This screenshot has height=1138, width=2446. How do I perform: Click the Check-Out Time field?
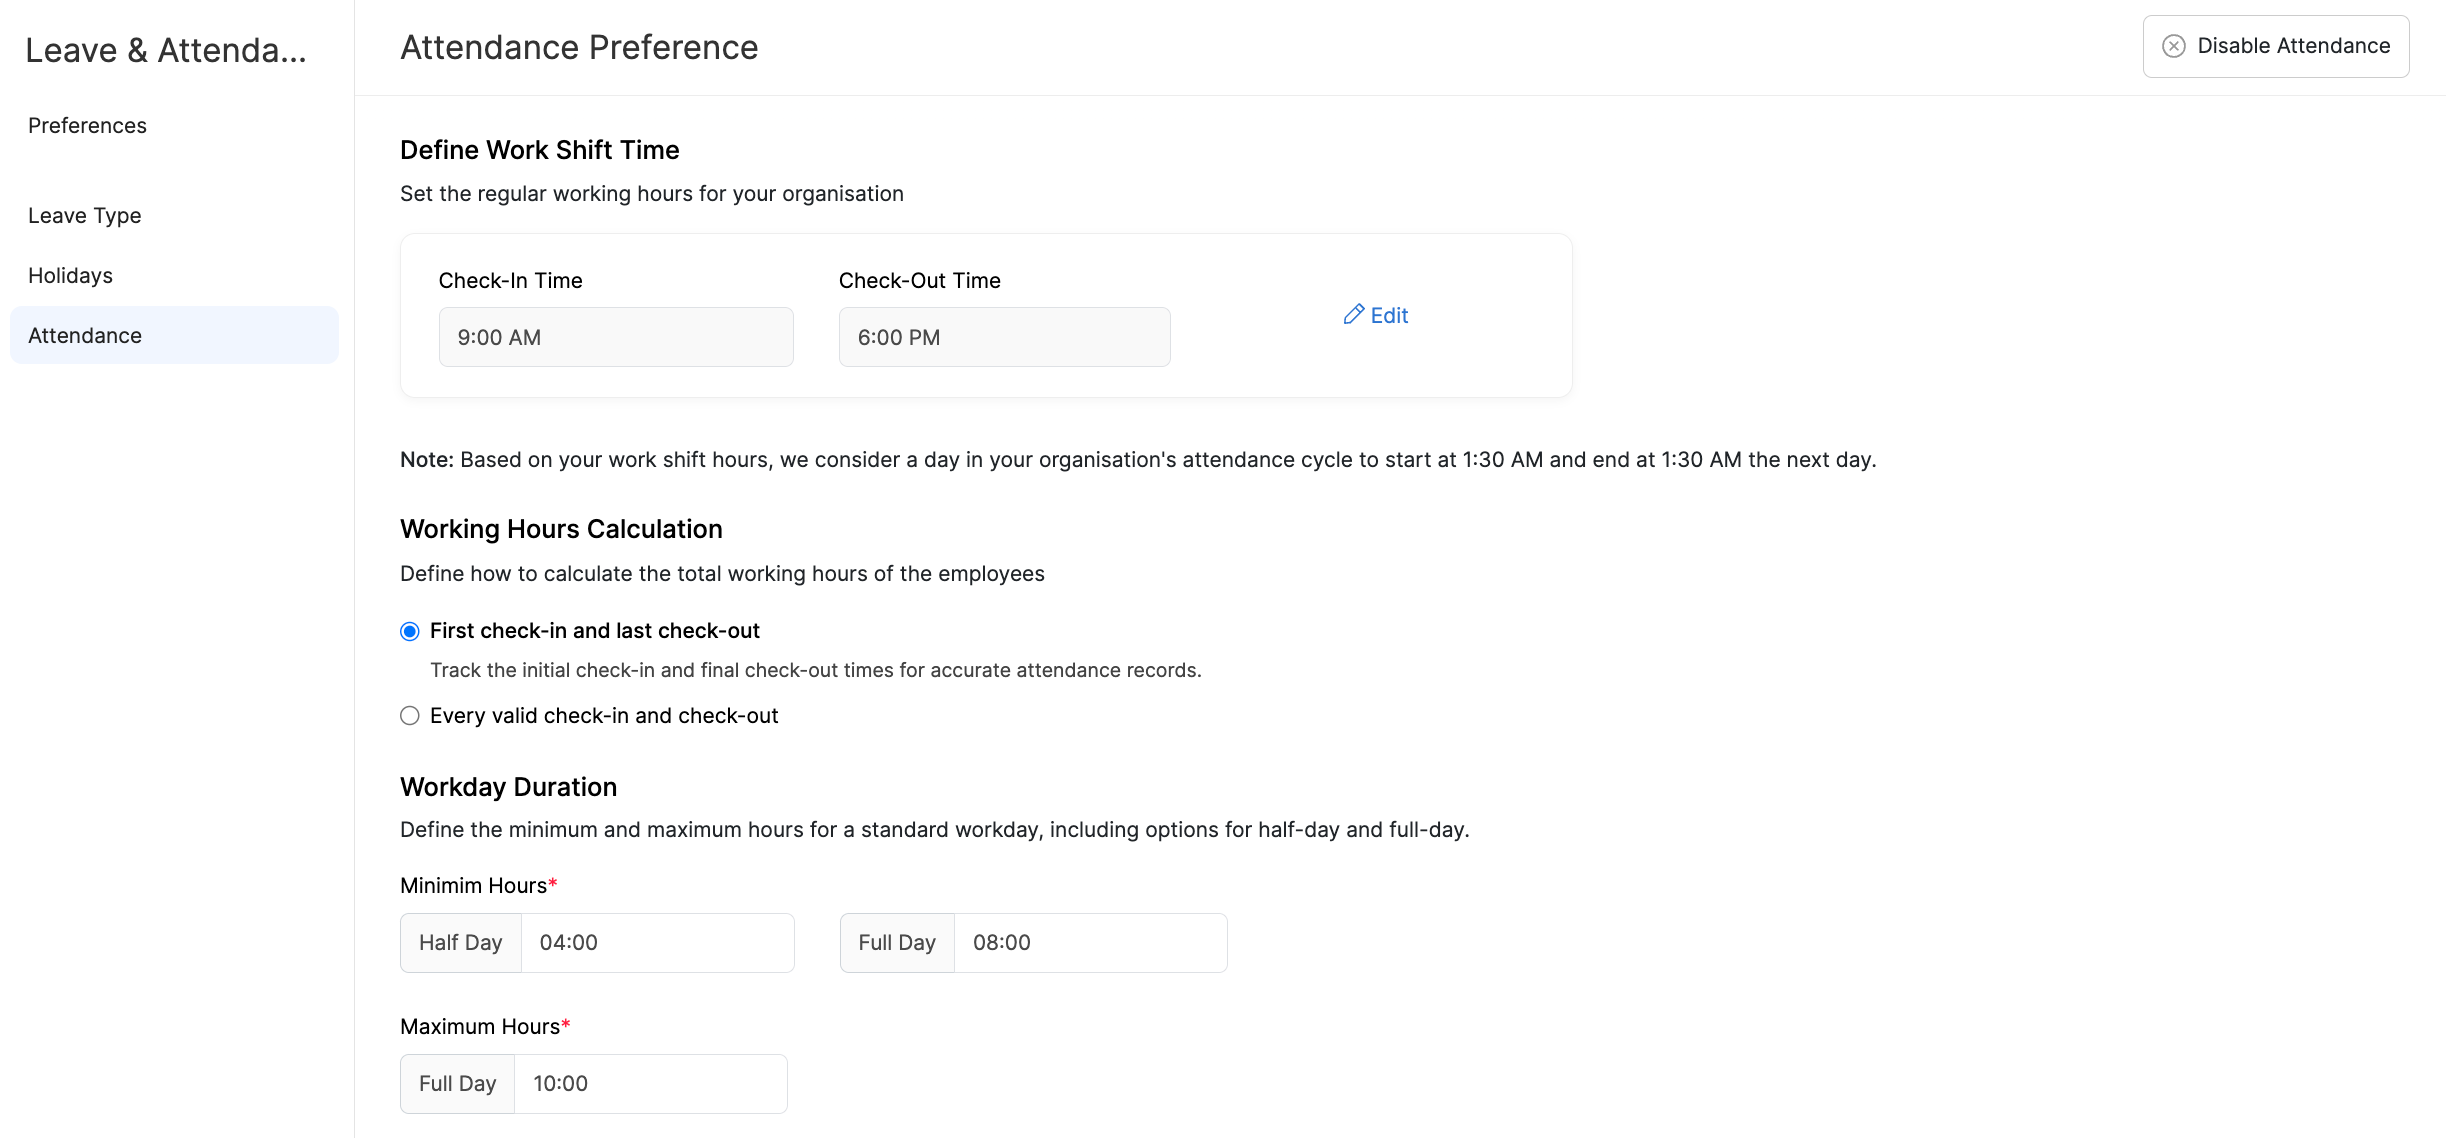click(x=1003, y=337)
